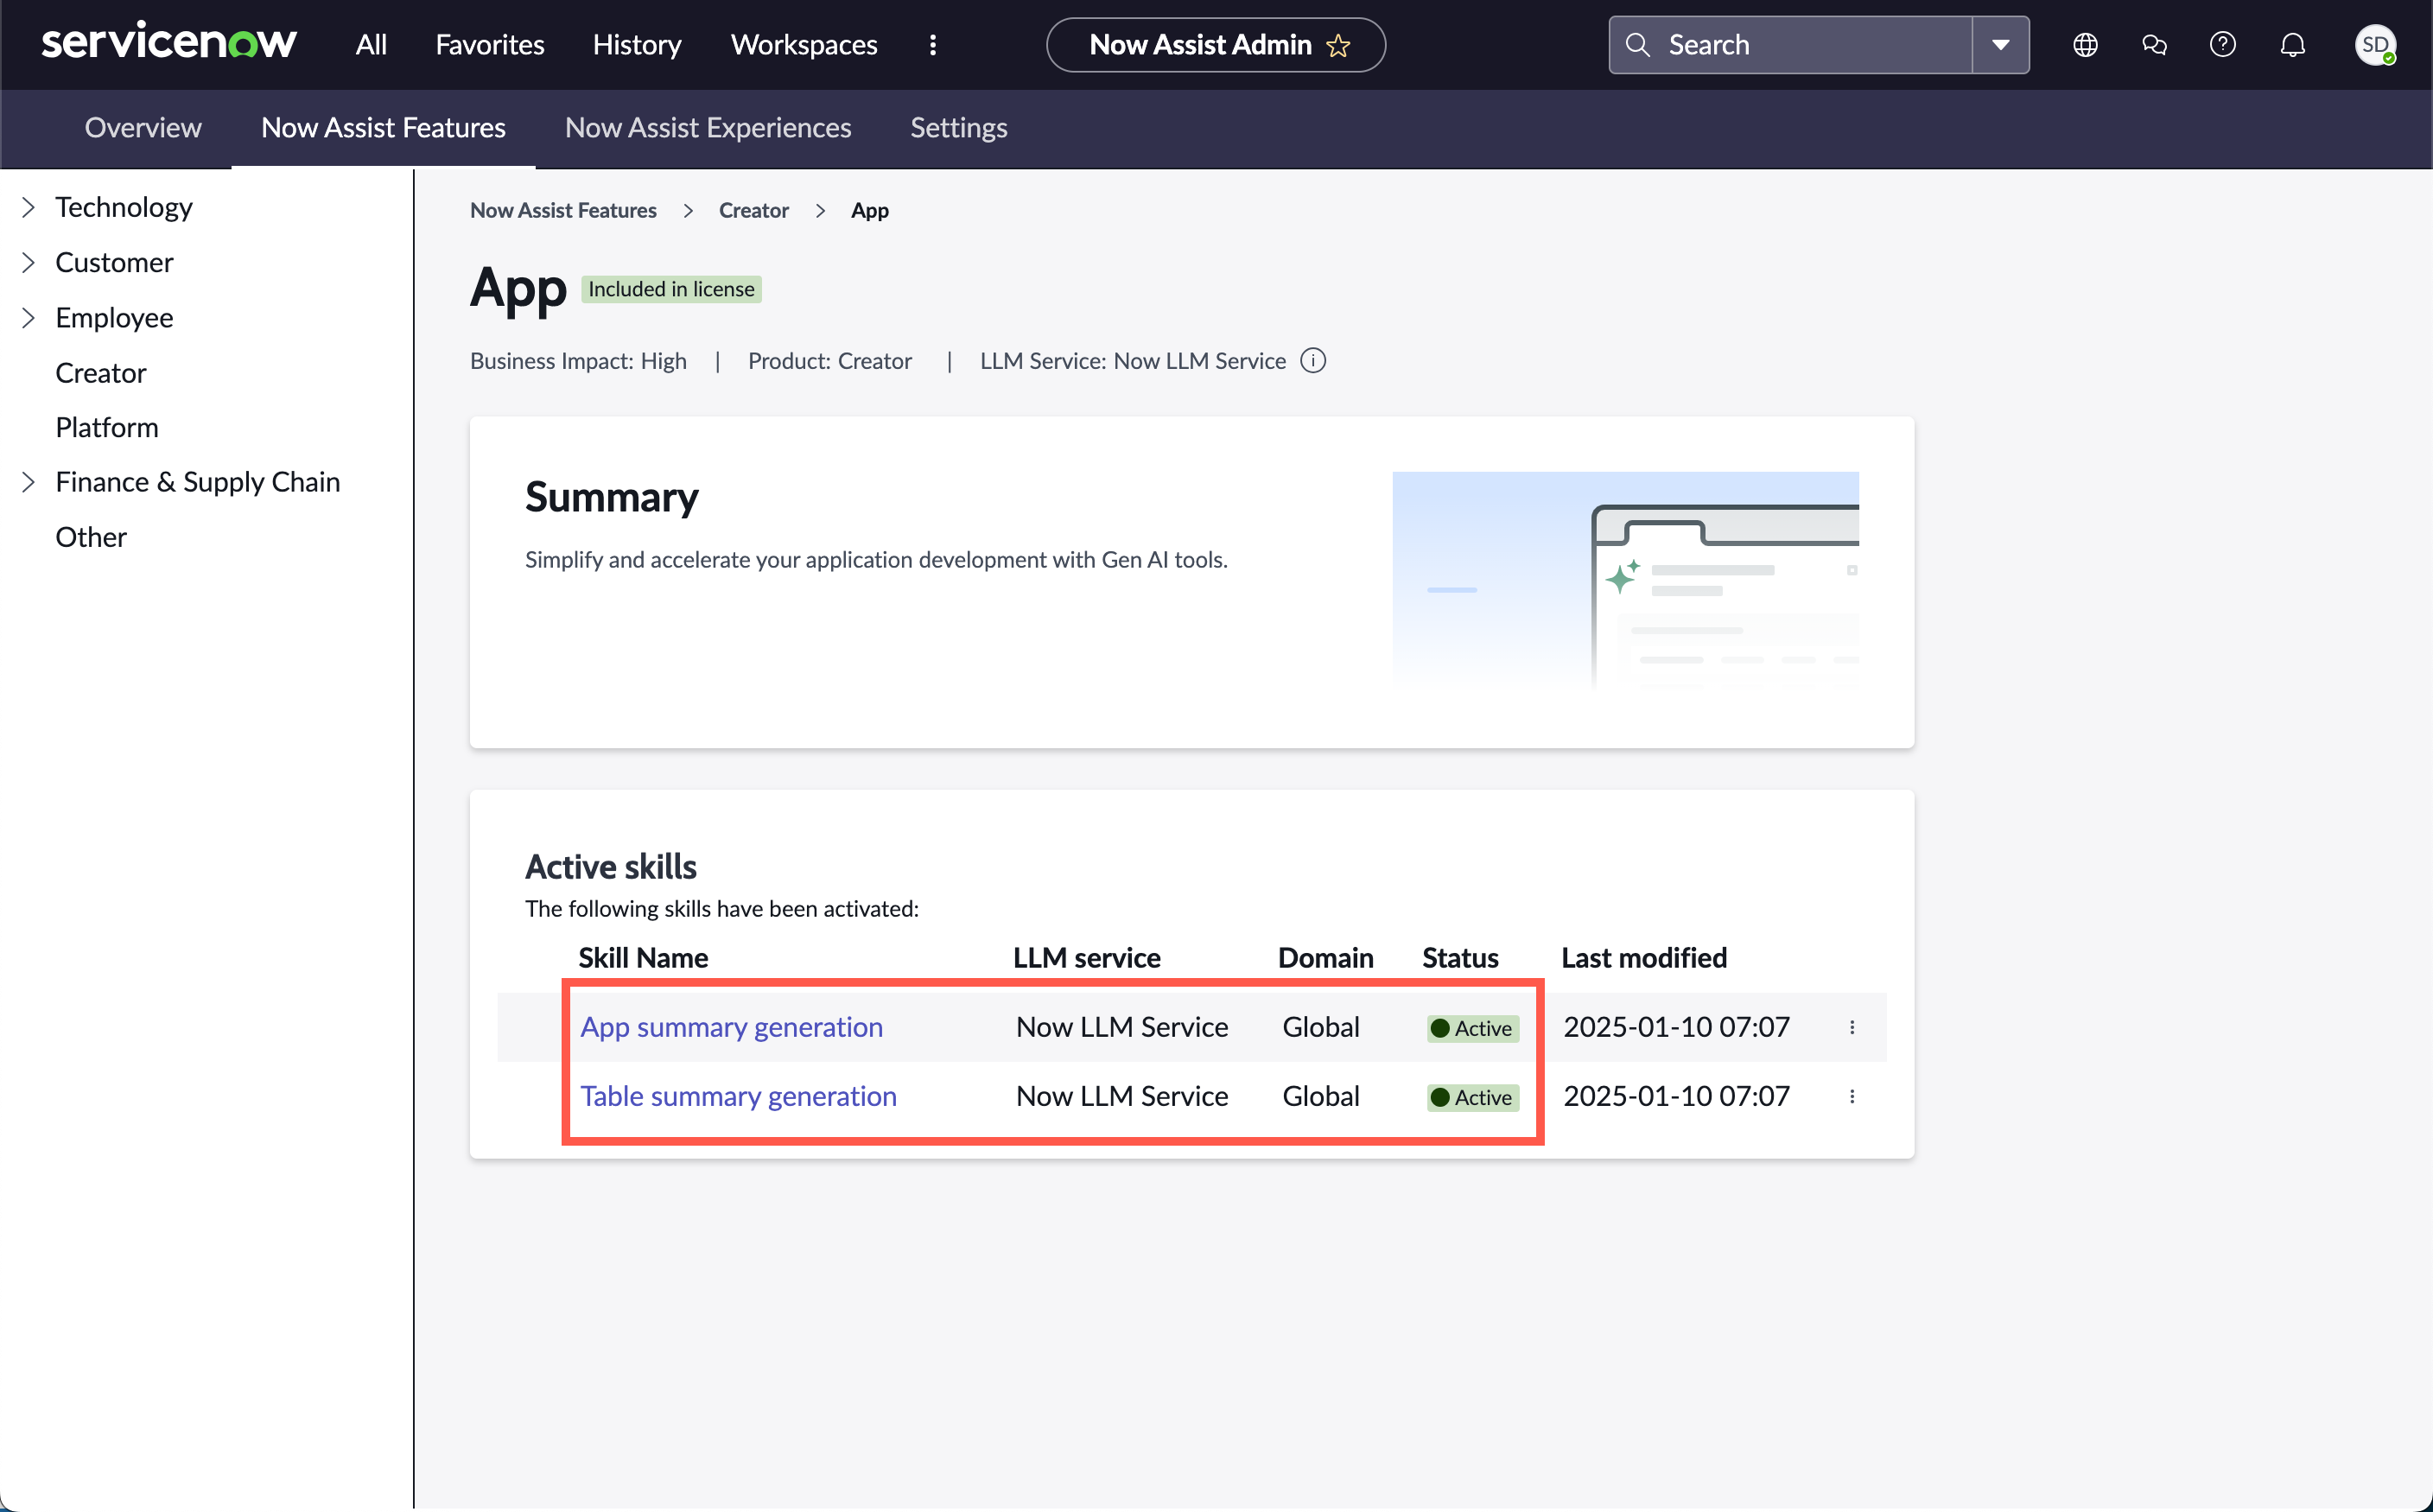Open actions menu for App summary generation row

1852,1027
